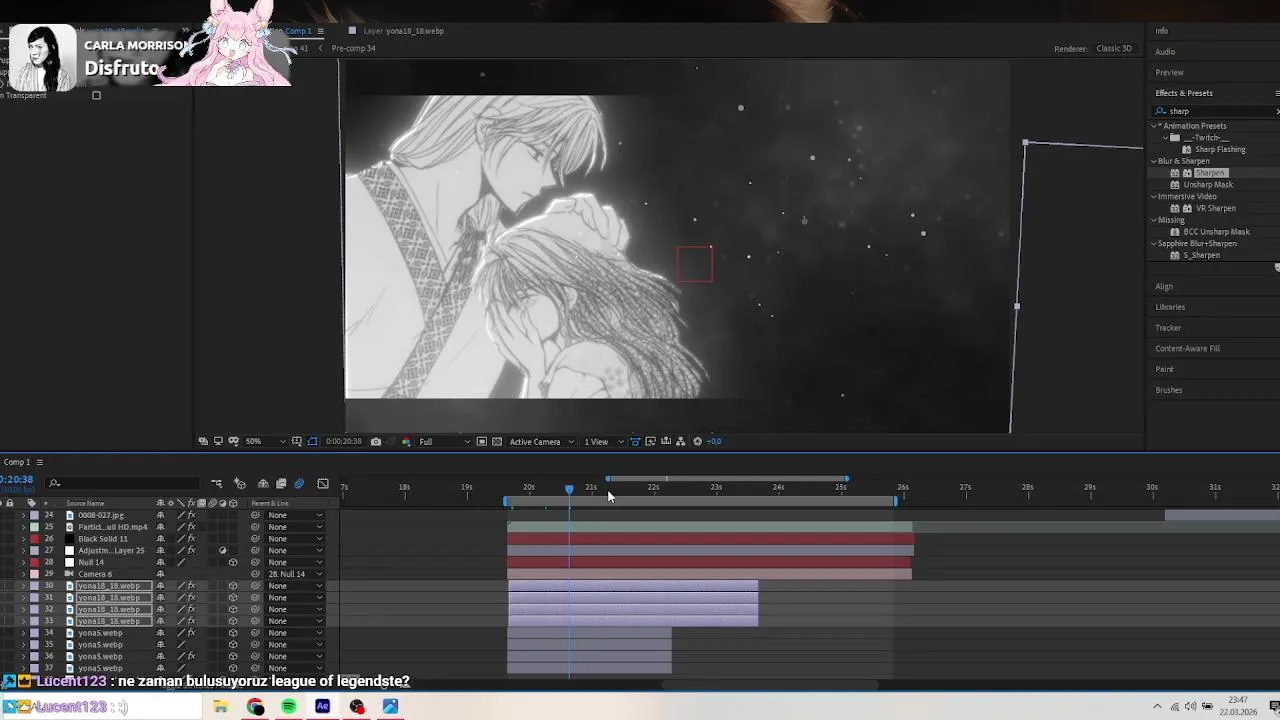Click fast previews icon in viewer
This screenshot has height=720, width=1280.
651,441
